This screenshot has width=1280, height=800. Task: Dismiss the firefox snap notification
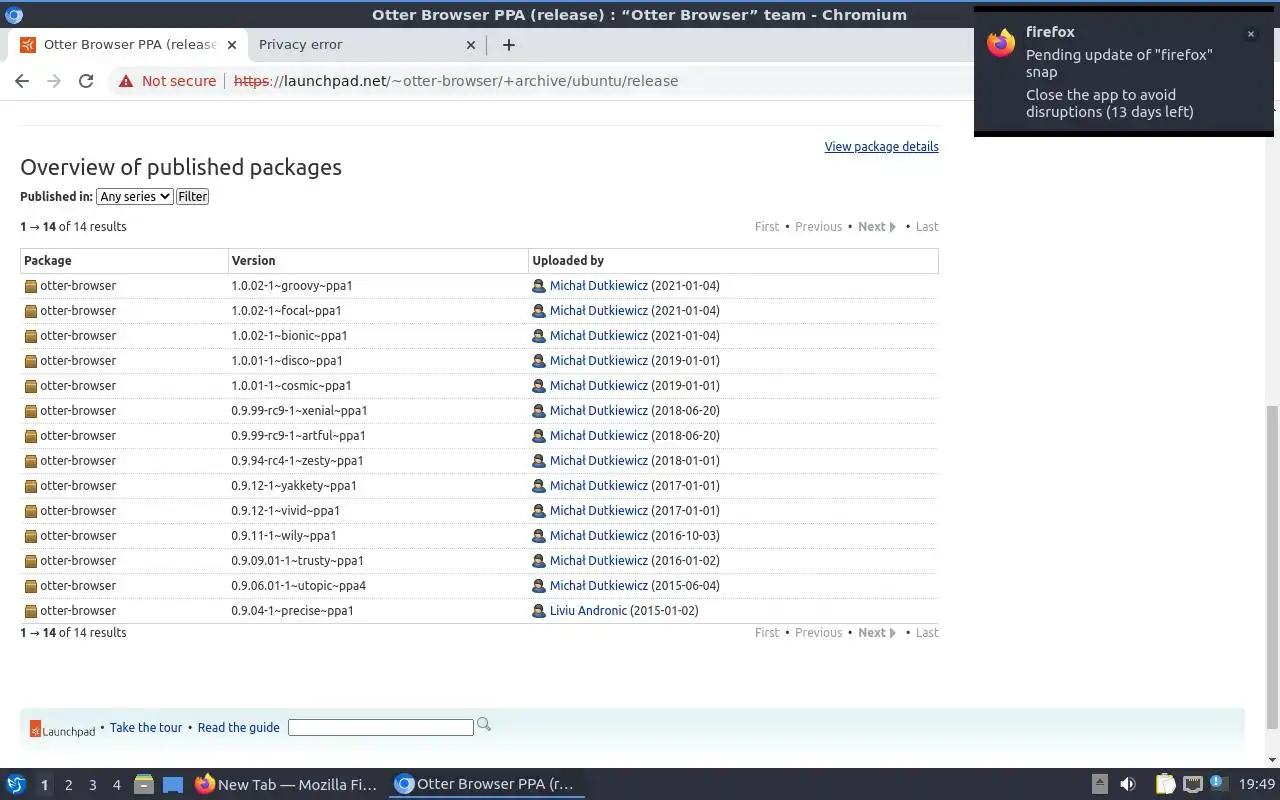click(x=1250, y=34)
